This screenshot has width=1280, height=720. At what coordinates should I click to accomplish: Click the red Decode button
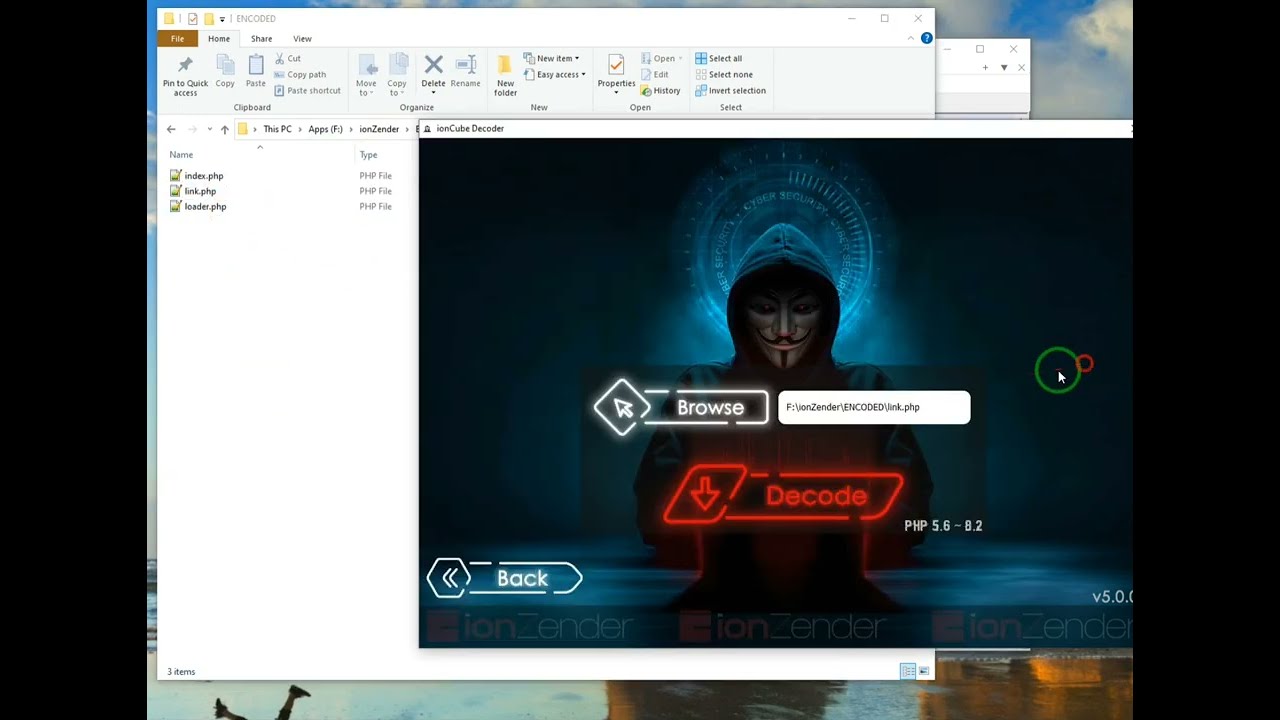pyautogui.click(x=784, y=495)
